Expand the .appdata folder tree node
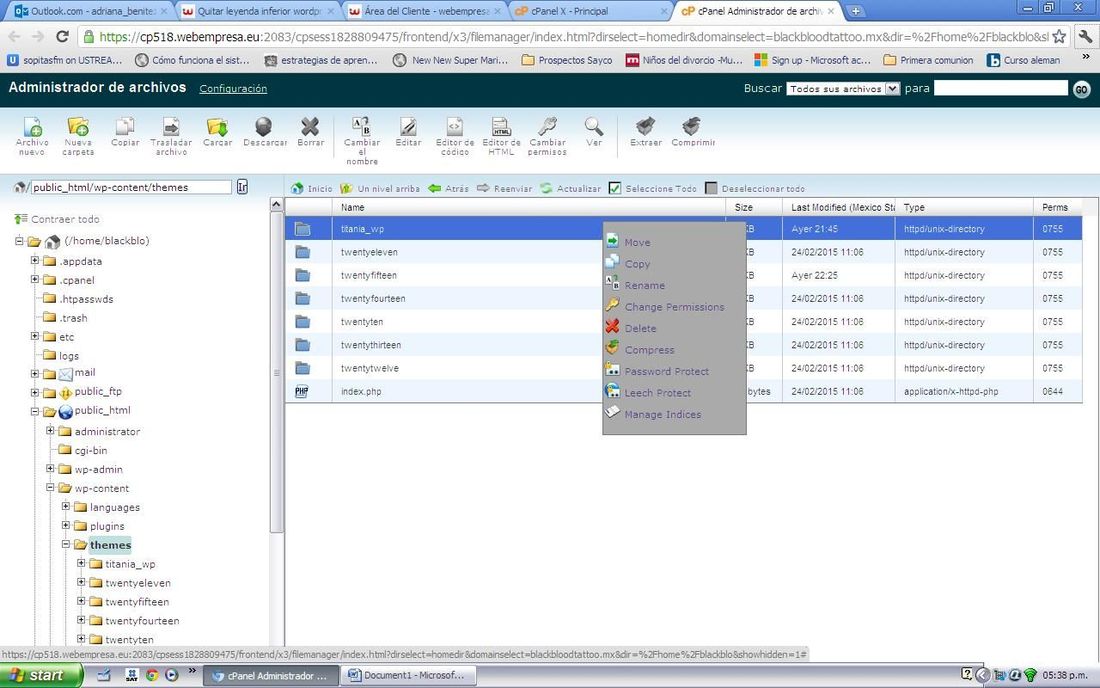1100x688 pixels. point(34,260)
